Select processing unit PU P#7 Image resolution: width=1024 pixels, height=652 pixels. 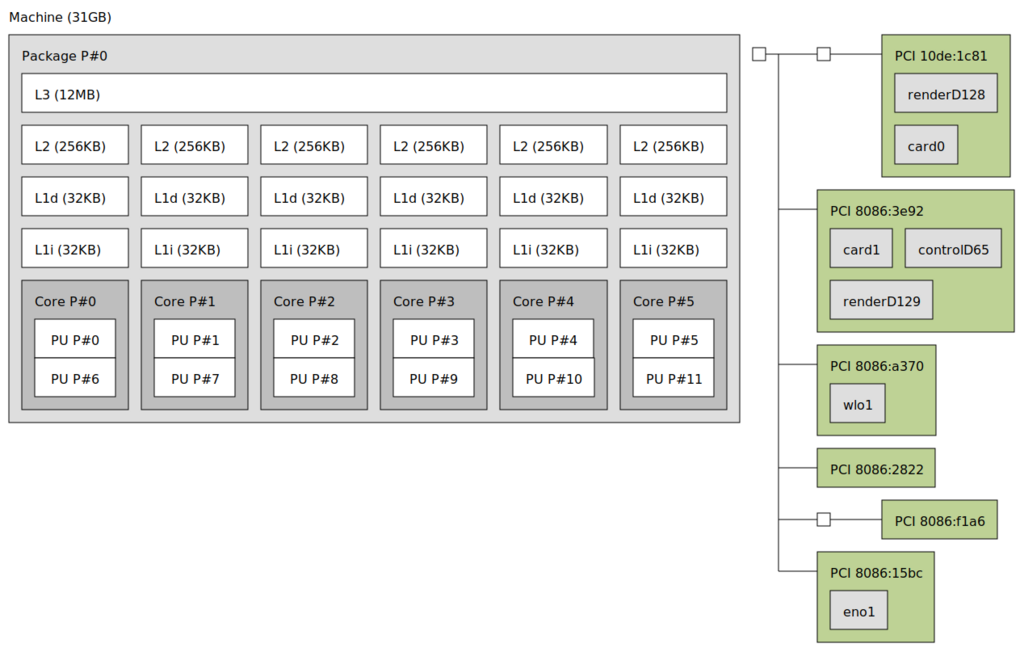pos(195,378)
